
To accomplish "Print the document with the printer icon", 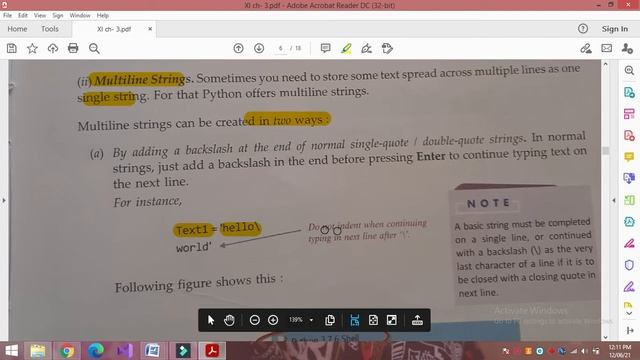I will click(73, 49).
